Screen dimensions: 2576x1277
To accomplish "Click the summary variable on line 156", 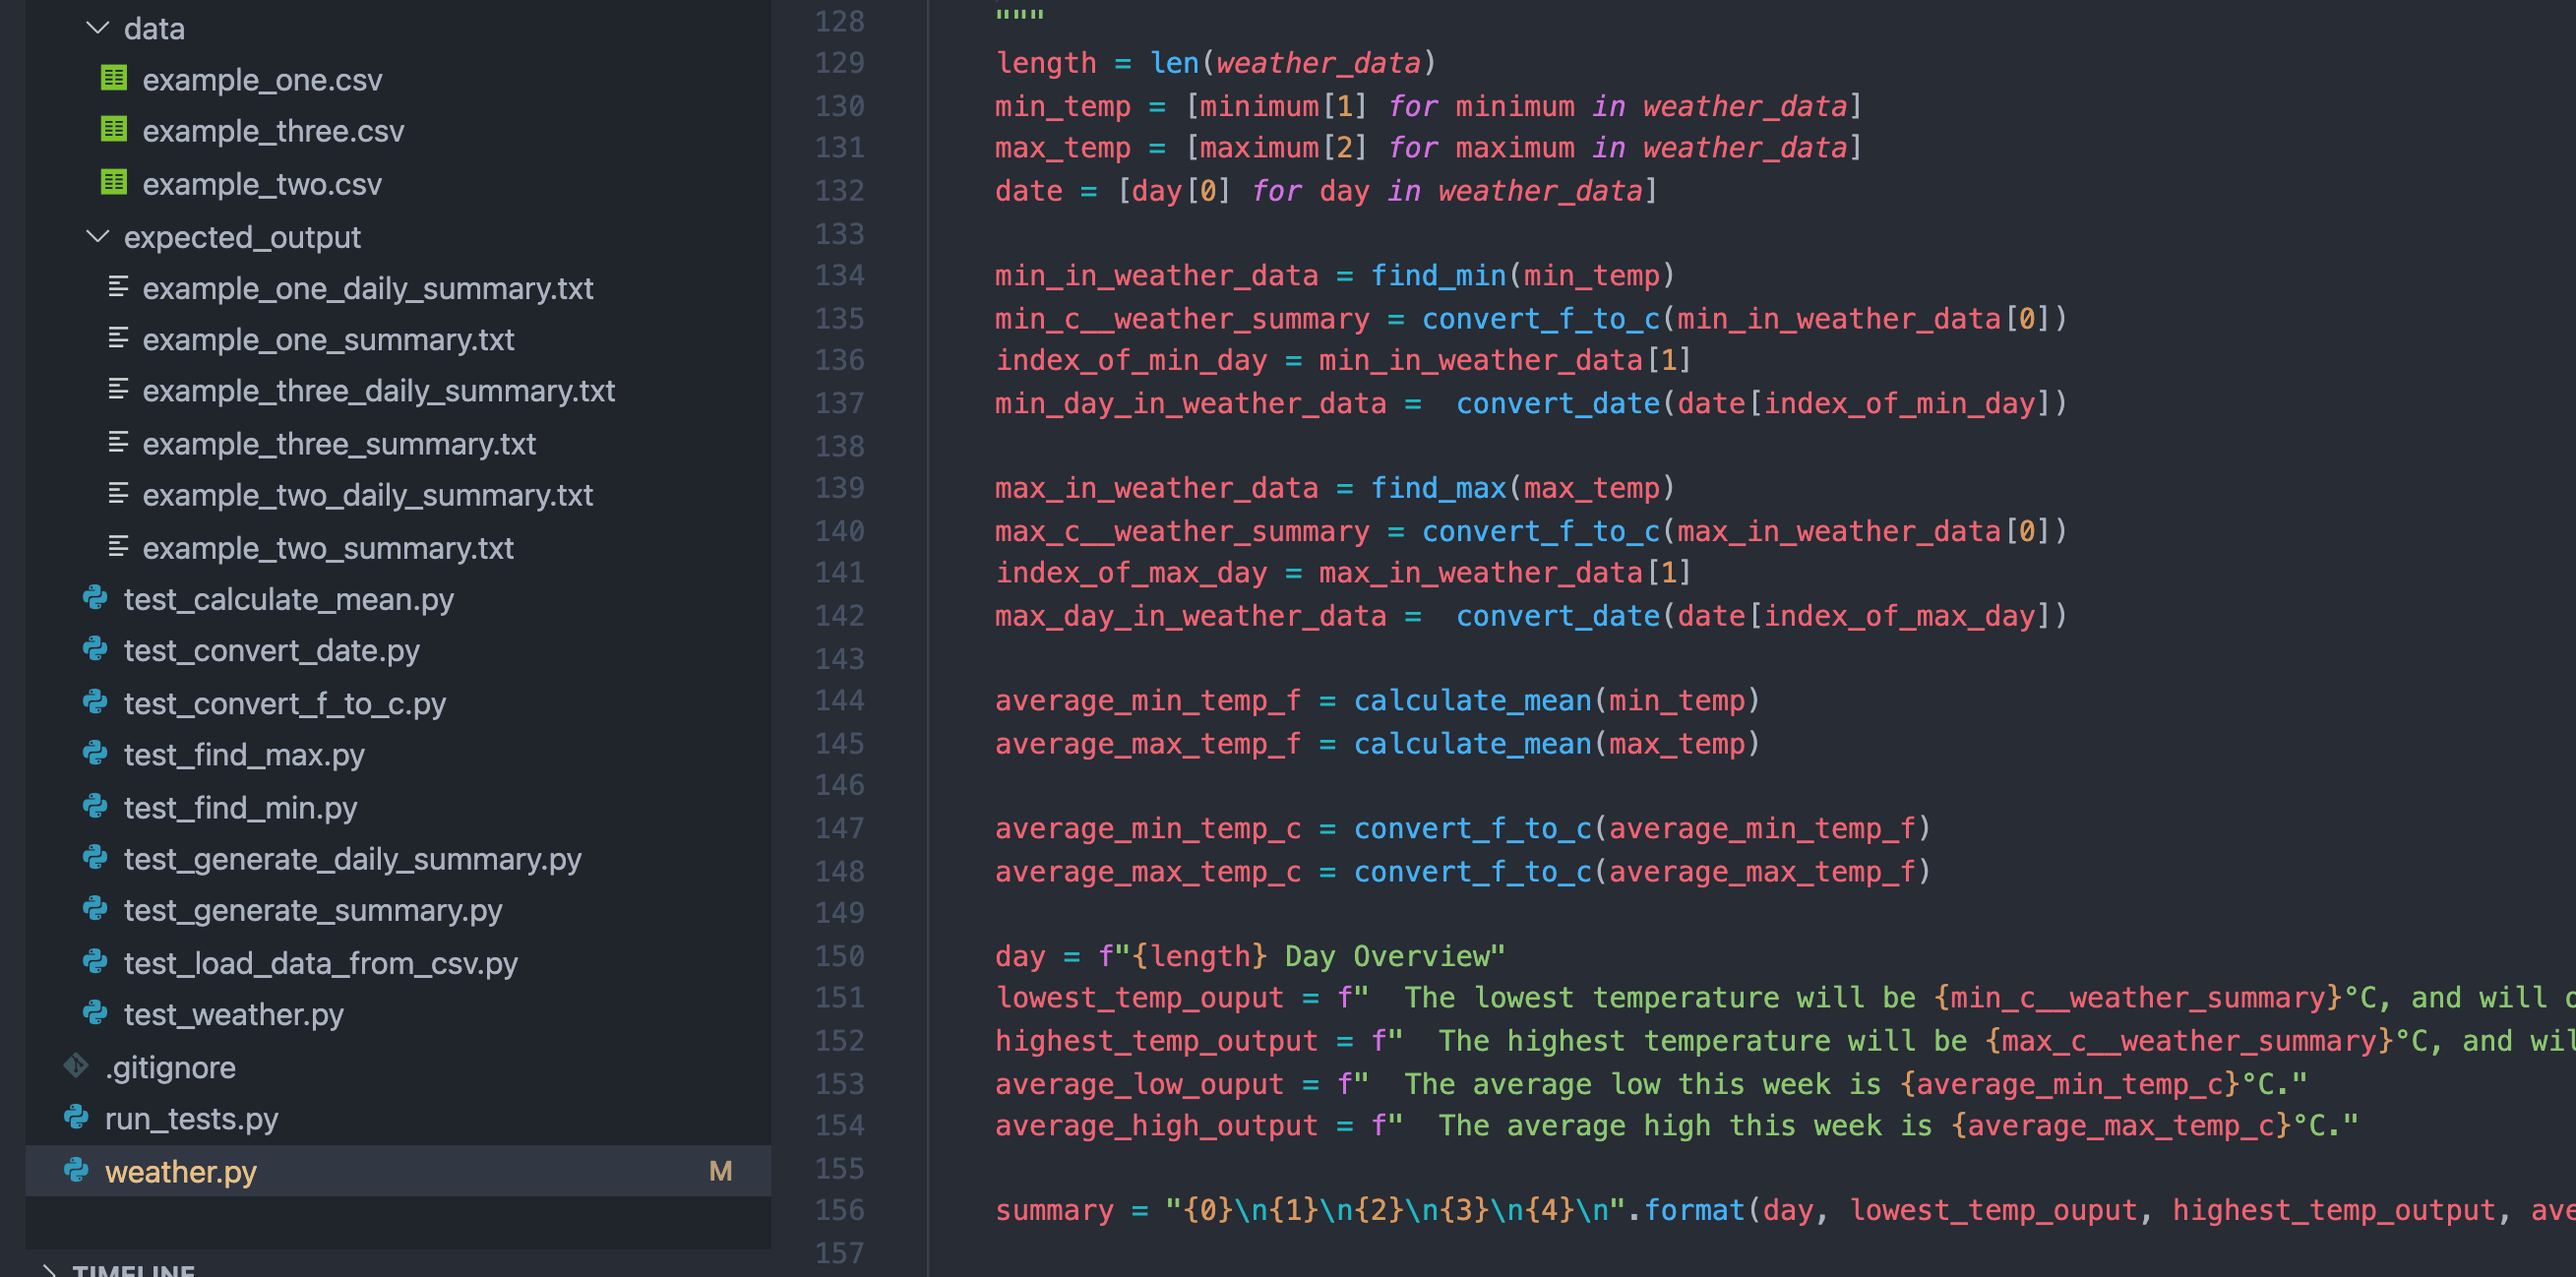I will pos(1054,1211).
